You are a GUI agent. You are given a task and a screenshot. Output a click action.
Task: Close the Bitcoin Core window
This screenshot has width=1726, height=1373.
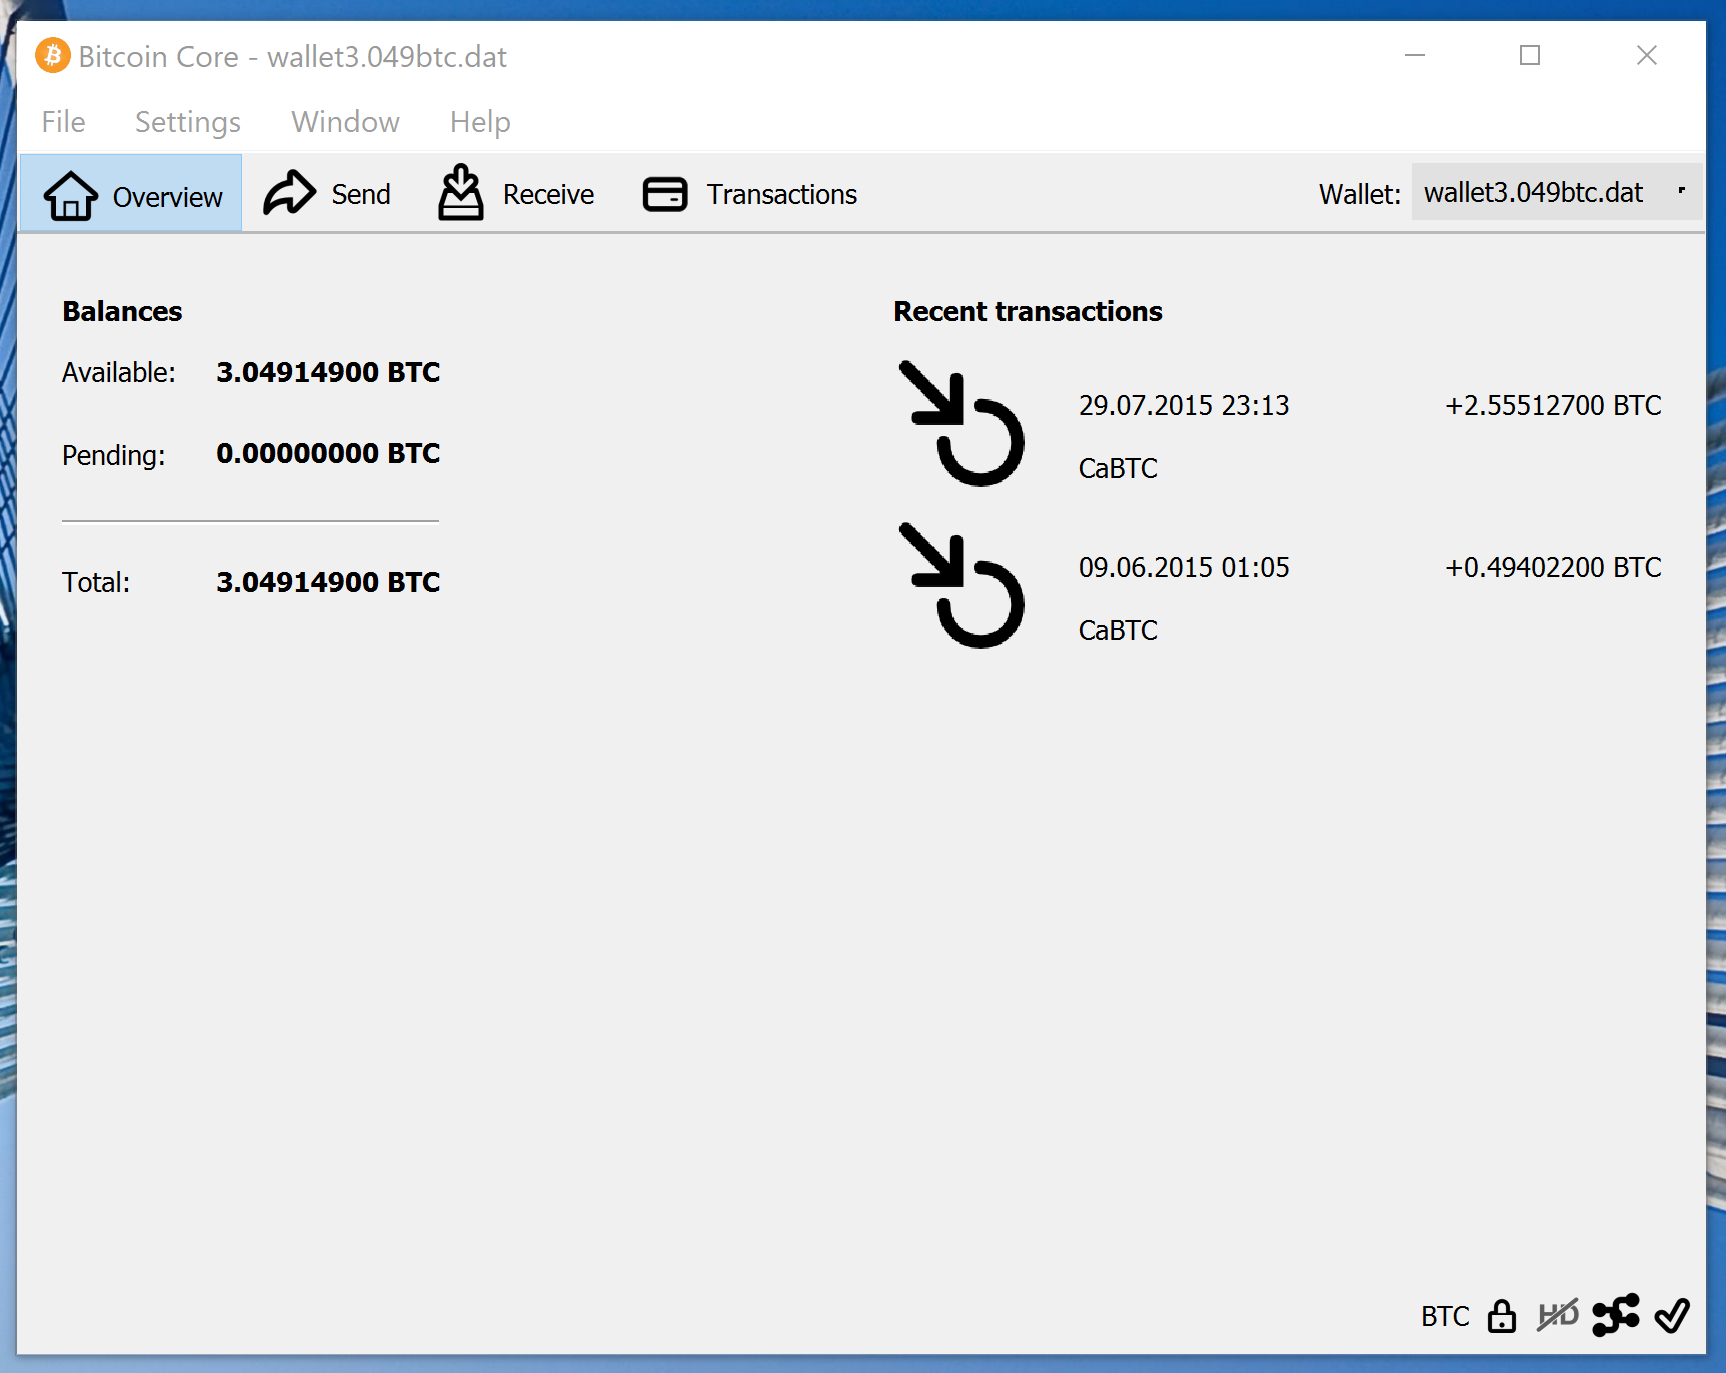point(1647,55)
